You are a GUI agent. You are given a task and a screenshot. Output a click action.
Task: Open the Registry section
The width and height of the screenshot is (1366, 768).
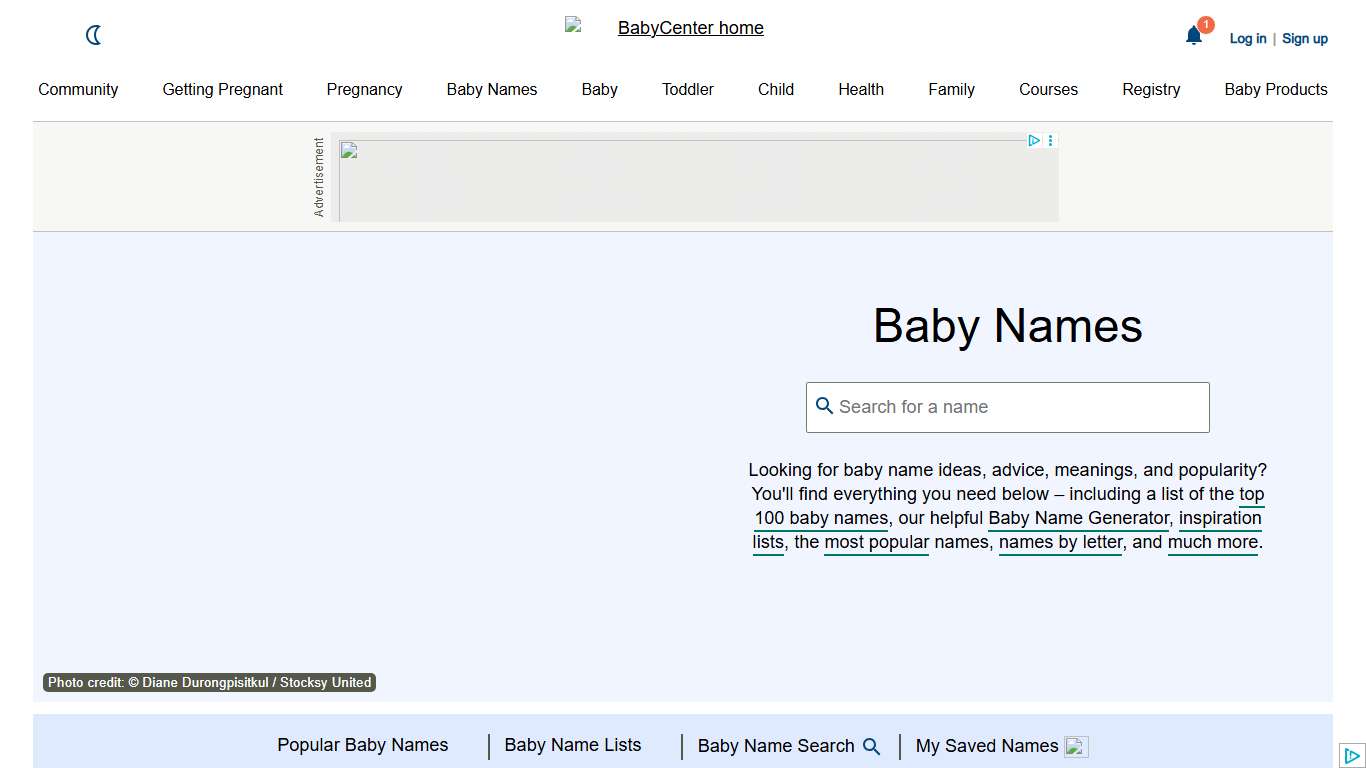1151,89
